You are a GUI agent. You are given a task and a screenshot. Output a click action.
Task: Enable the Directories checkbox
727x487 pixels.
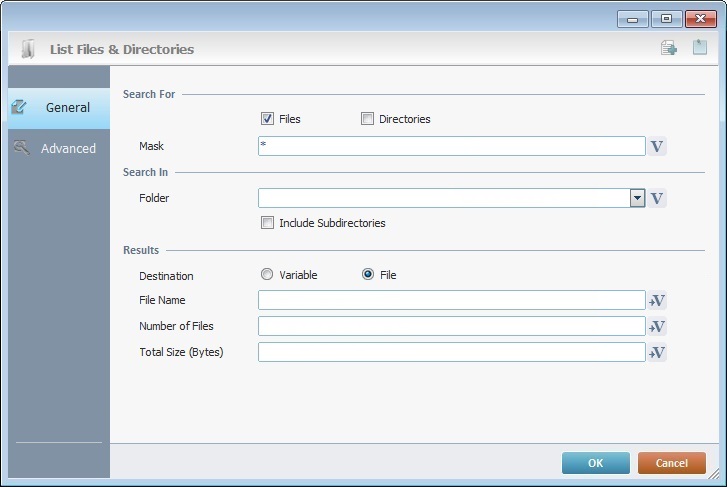point(367,119)
